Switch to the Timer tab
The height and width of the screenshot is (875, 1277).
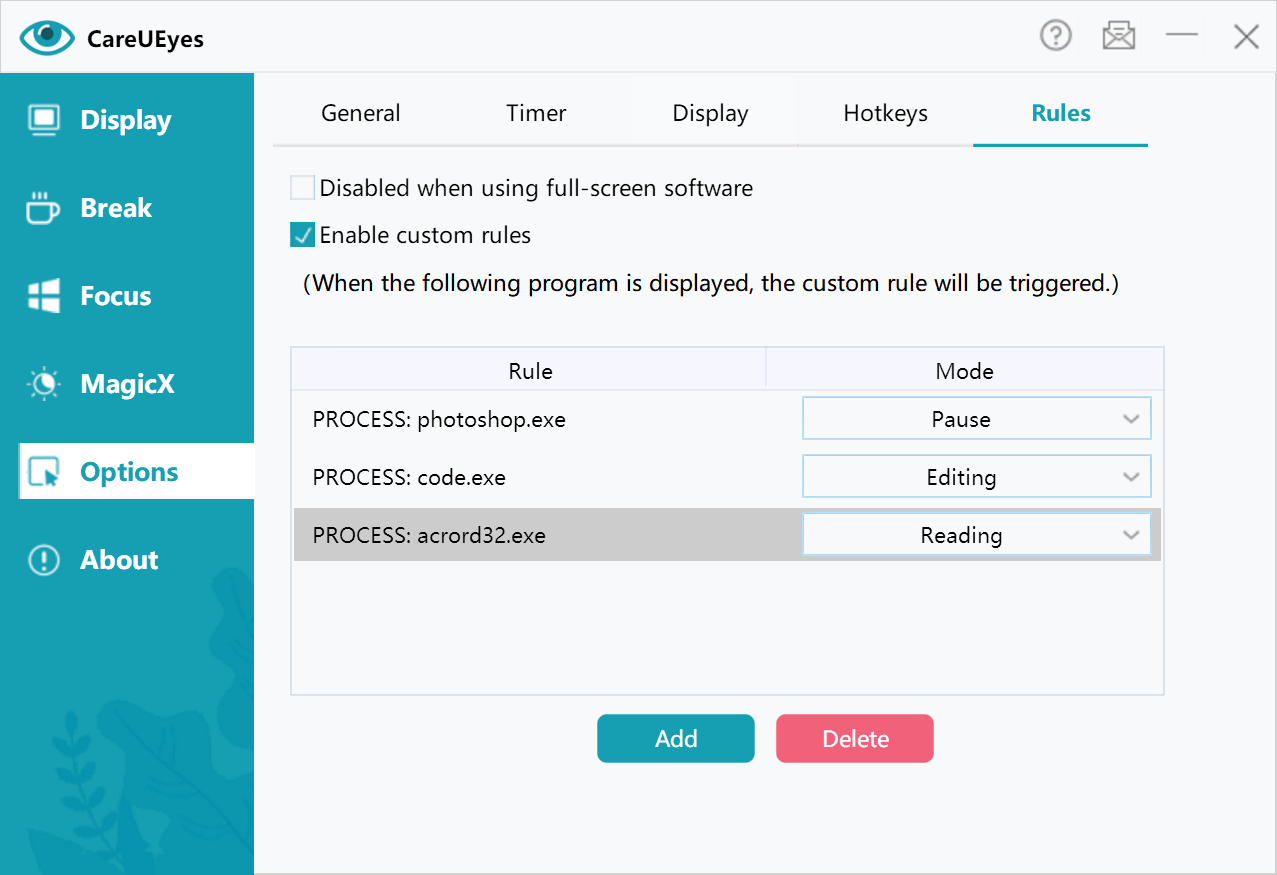click(x=536, y=114)
